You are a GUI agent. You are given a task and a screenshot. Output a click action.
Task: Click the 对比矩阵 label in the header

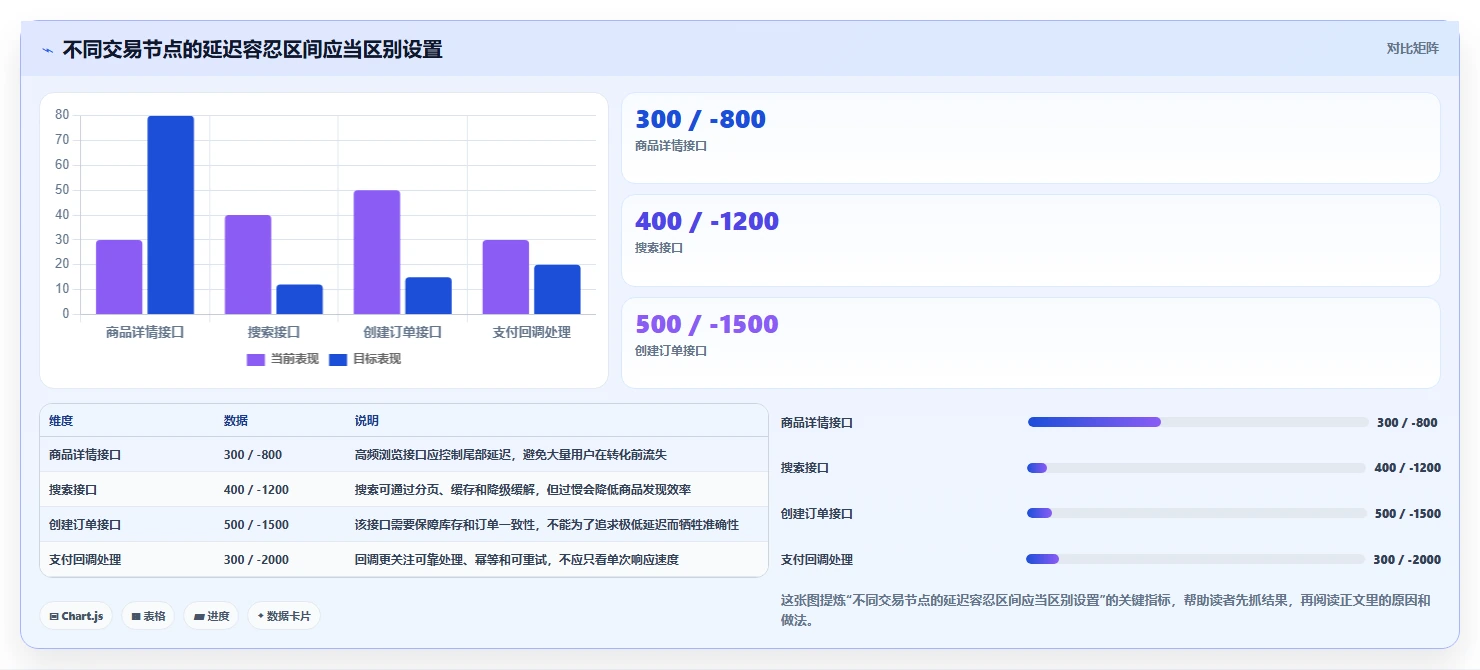[1412, 49]
